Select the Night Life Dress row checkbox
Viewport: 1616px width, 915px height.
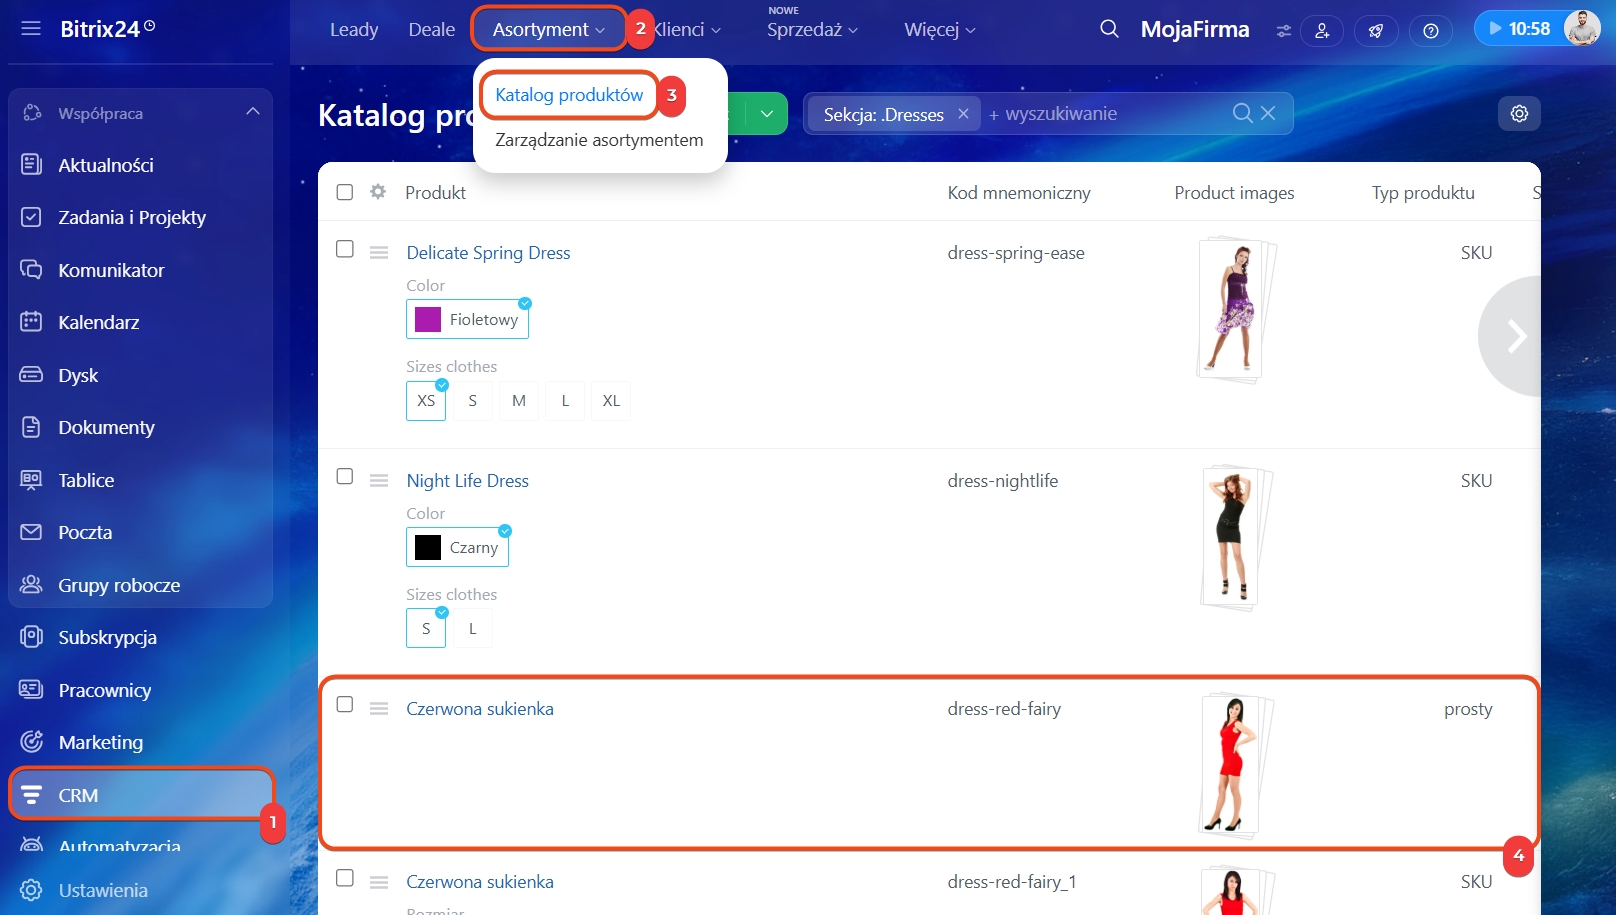pyautogui.click(x=345, y=477)
